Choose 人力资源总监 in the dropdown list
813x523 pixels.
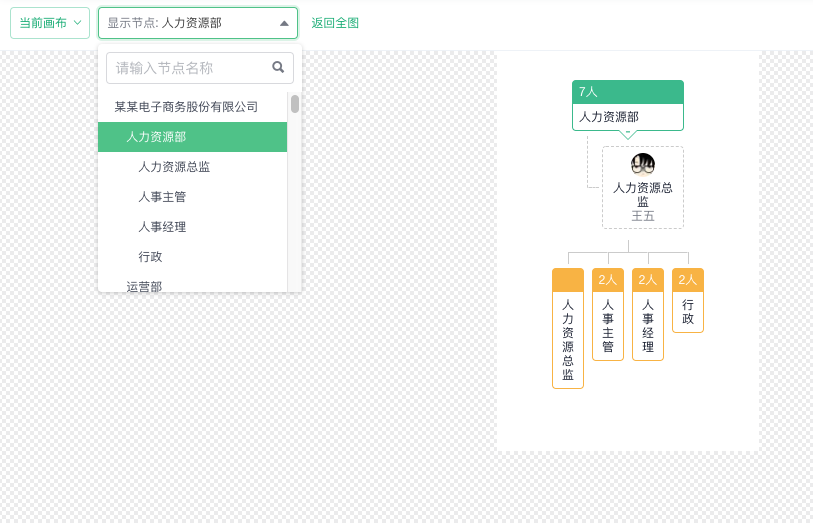click(192, 167)
